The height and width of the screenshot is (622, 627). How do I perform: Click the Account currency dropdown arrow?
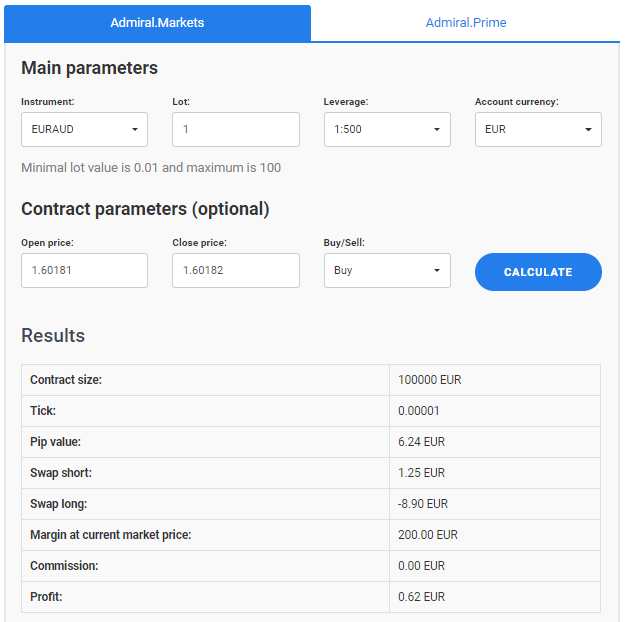point(588,129)
